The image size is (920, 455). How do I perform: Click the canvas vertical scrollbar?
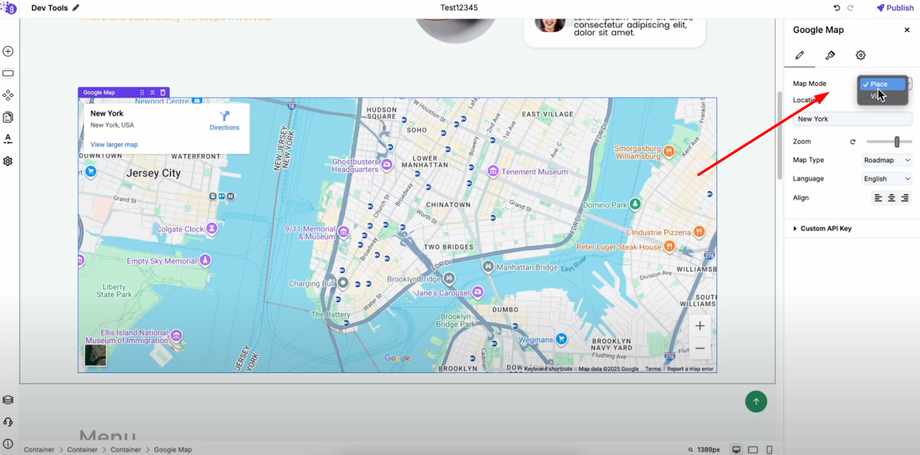[x=779, y=135]
